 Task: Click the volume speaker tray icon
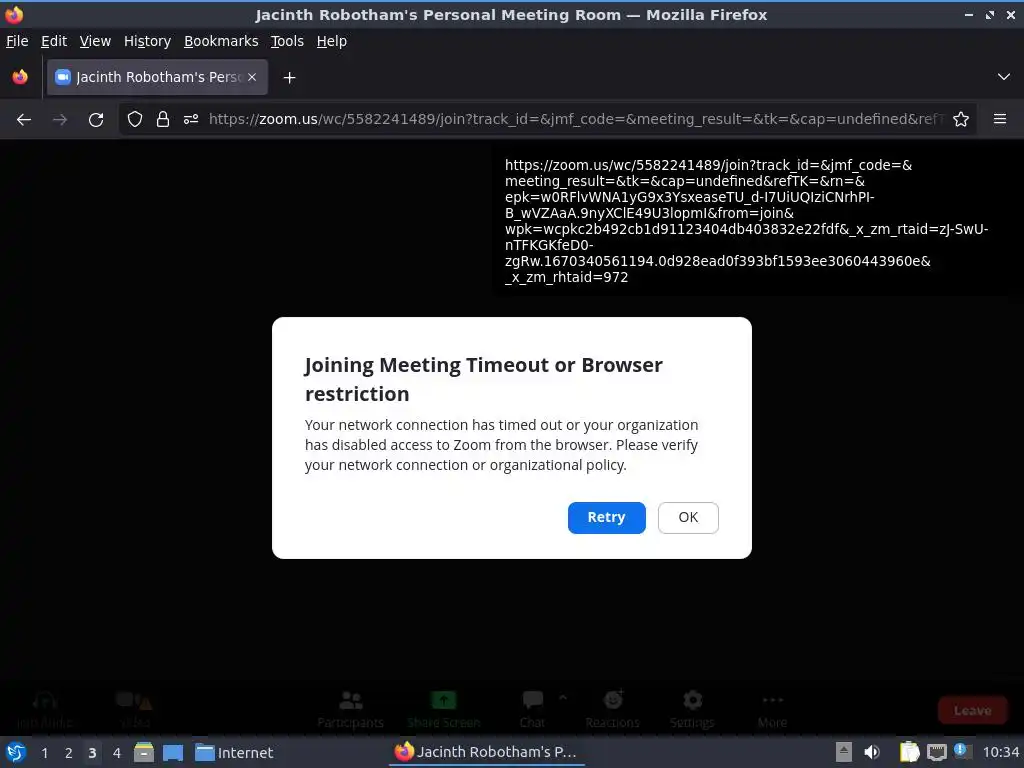872,752
